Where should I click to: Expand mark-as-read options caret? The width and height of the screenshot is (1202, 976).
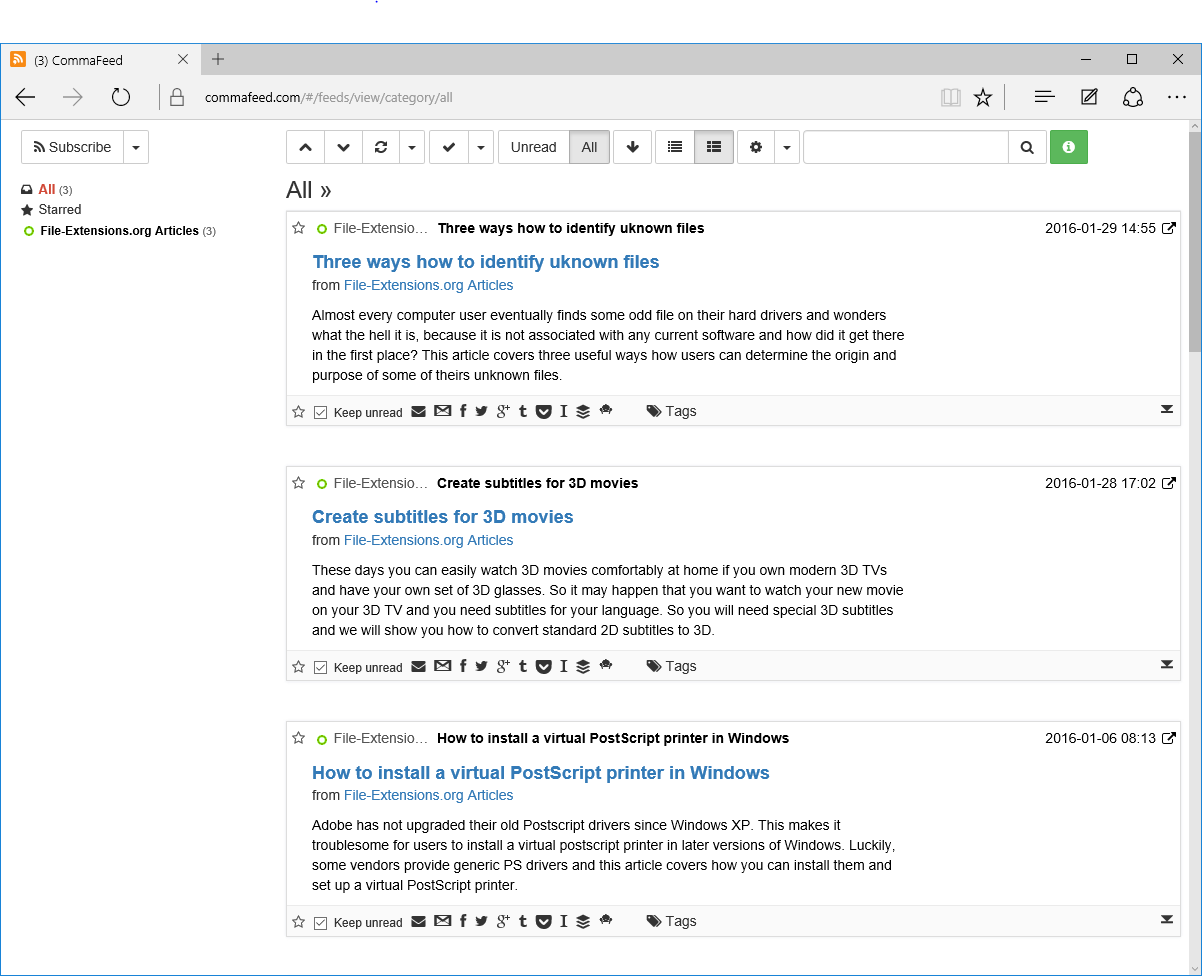(x=481, y=147)
